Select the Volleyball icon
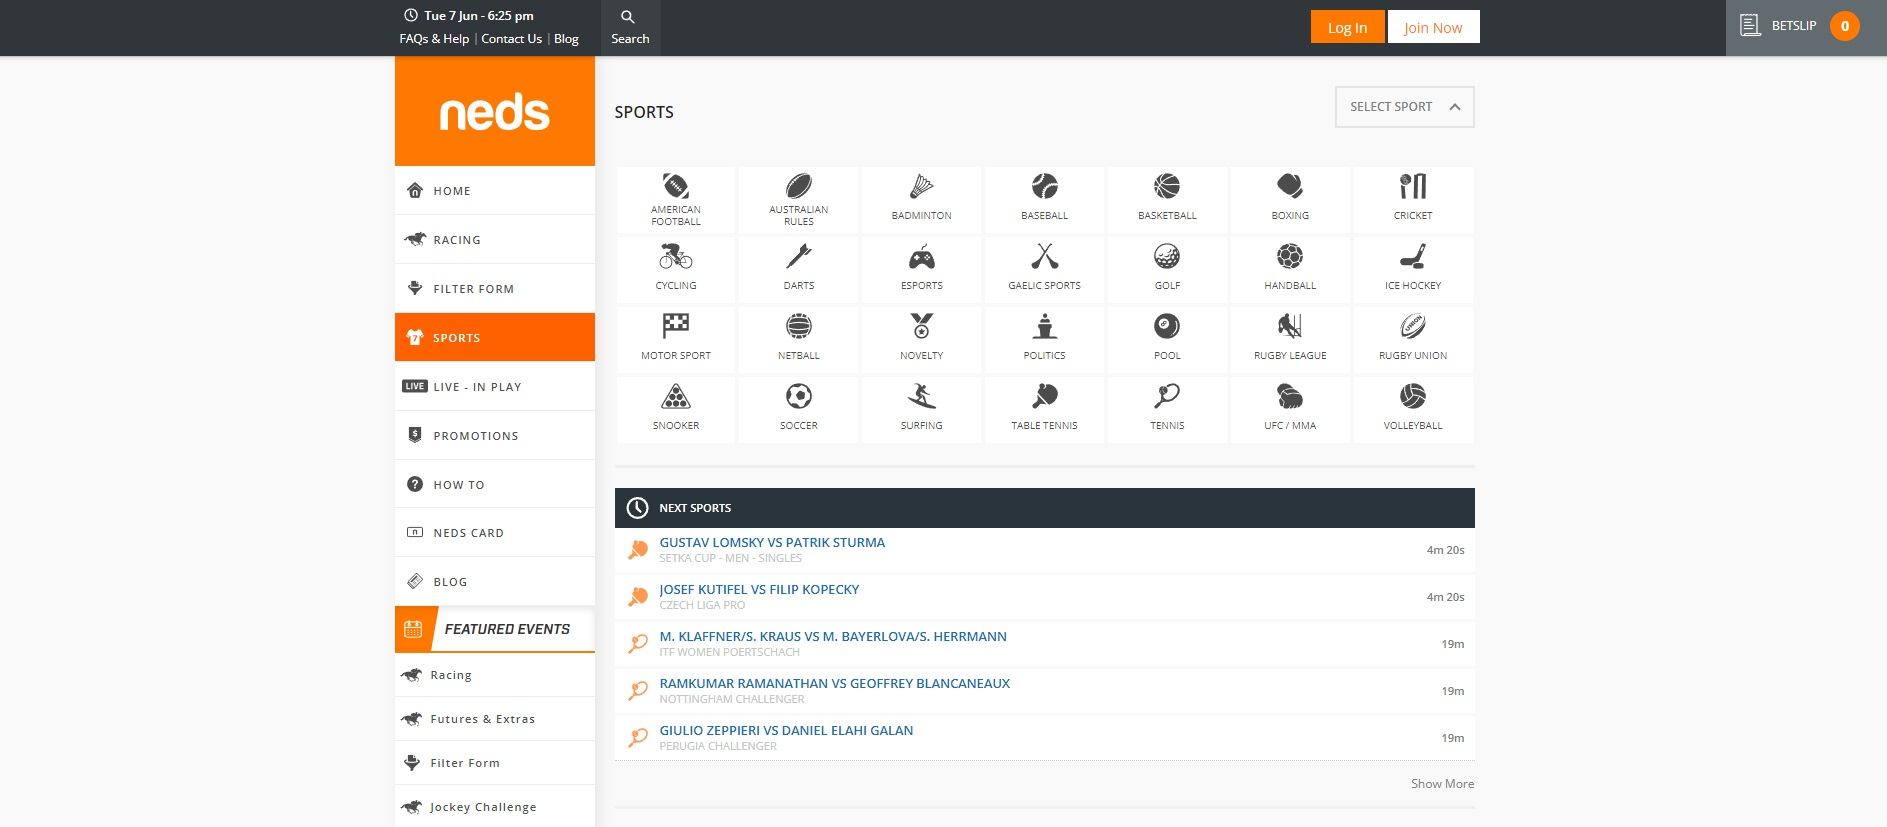This screenshot has height=827, width=1887. point(1413,397)
